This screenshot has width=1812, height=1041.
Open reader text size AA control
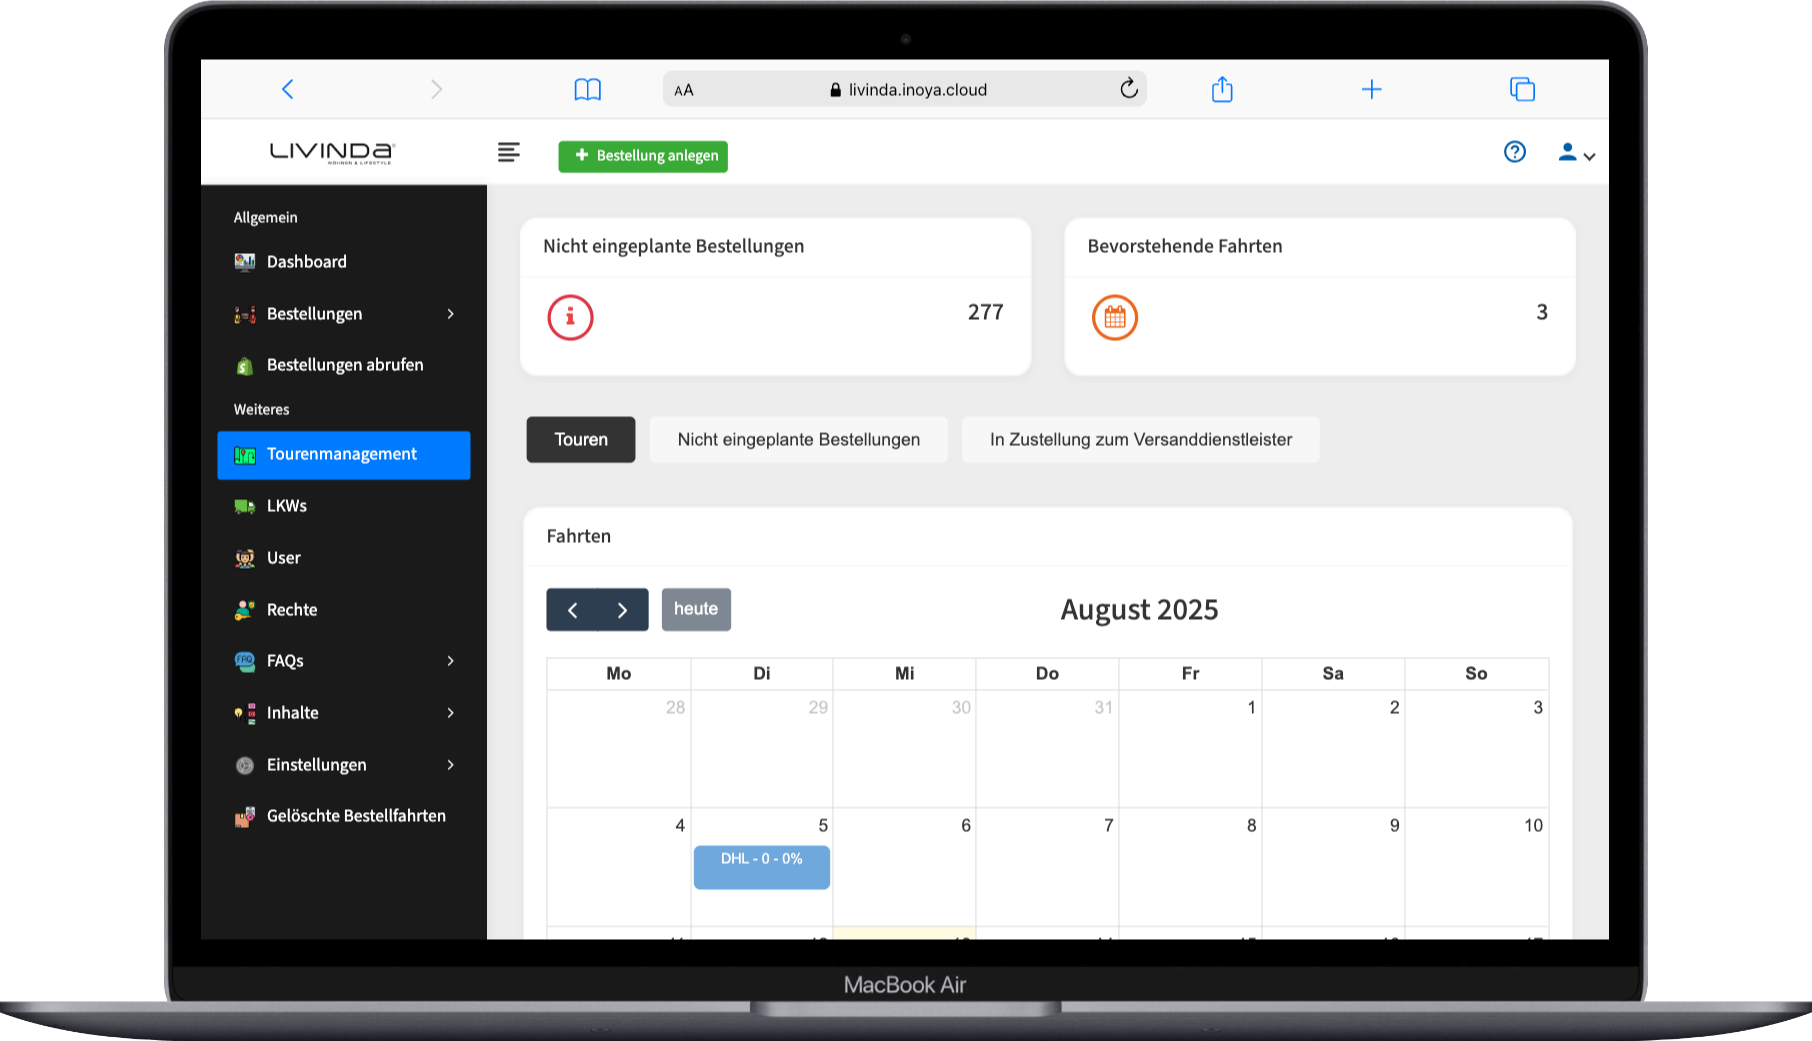[x=684, y=90]
